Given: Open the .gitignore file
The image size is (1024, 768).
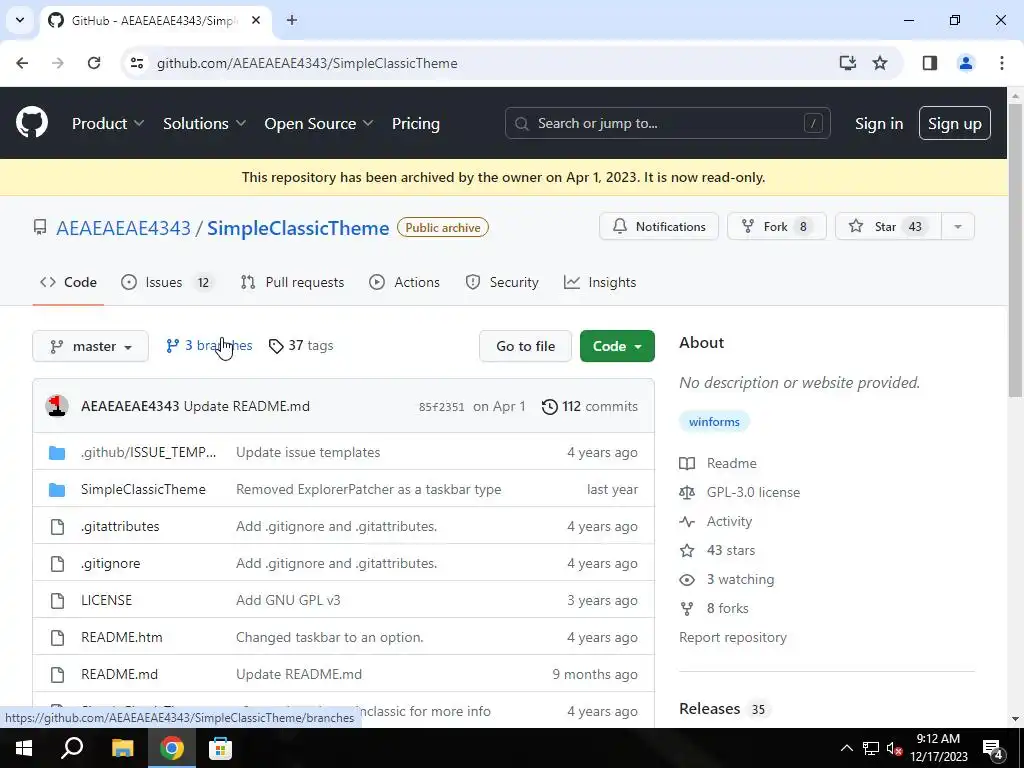Looking at the screenshot, I should pyautogui.click(x=110, y=563).
